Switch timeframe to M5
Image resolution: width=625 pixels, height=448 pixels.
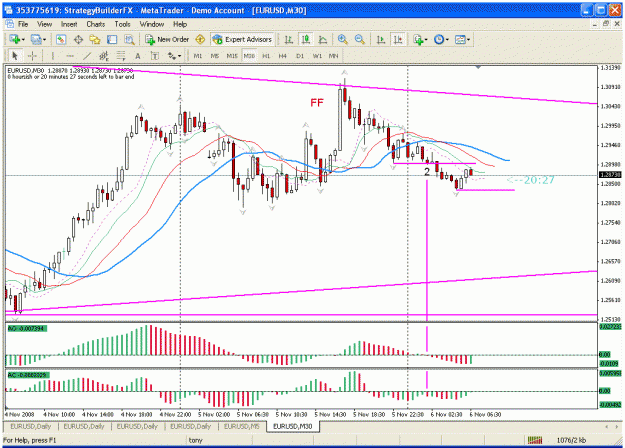[x=215, y=56]
